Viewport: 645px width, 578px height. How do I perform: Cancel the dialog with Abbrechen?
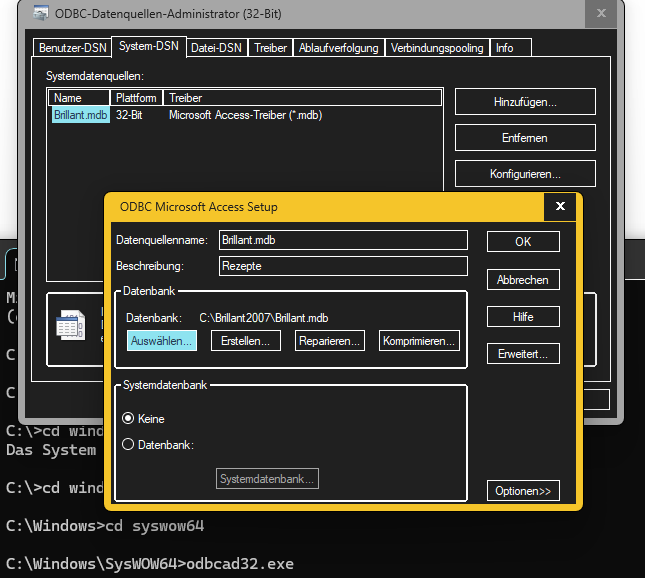523,280
